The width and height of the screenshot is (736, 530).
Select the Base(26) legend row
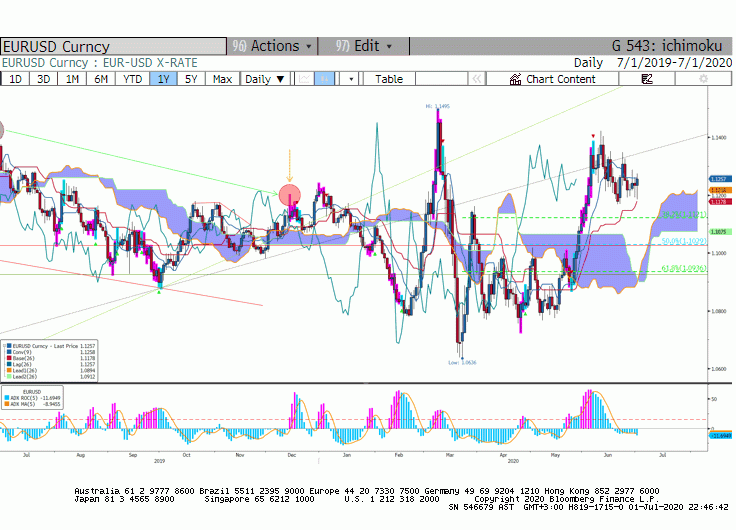pos(51,358)
